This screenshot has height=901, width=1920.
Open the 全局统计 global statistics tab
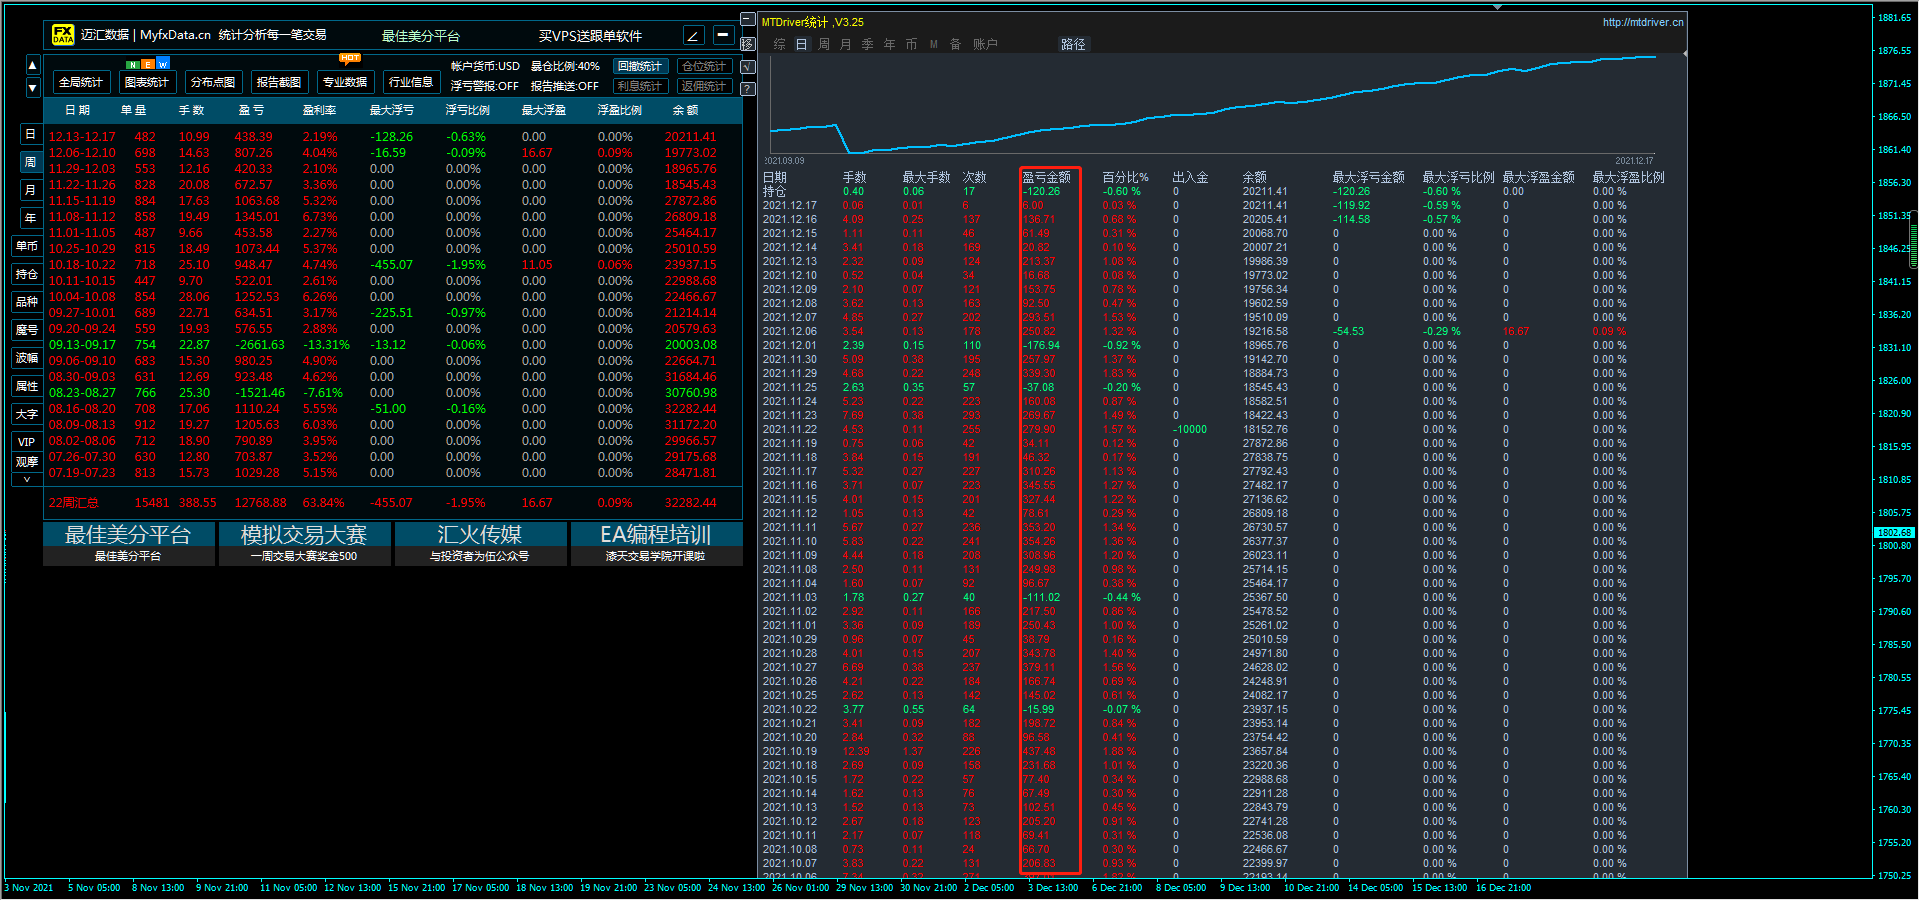[x=81, y=82]
